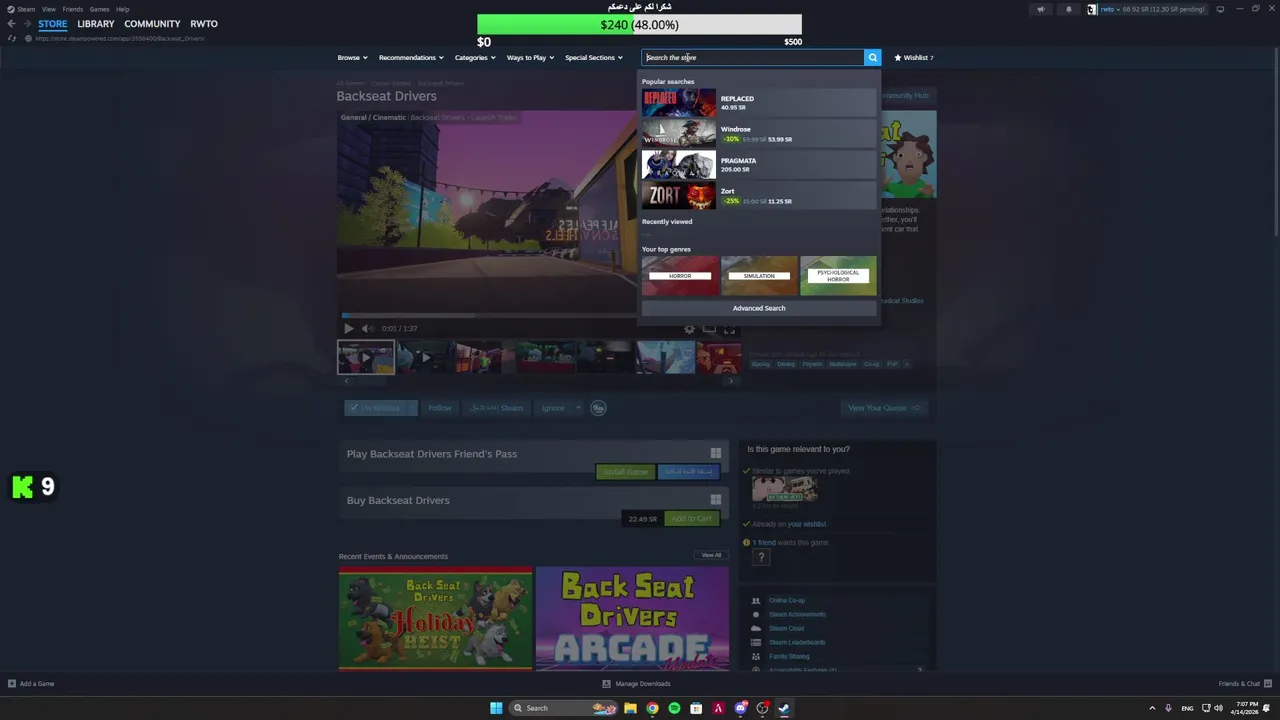Click the Psychological Horror genre tile
1280x720 pixels.
[x=838, y=275]
